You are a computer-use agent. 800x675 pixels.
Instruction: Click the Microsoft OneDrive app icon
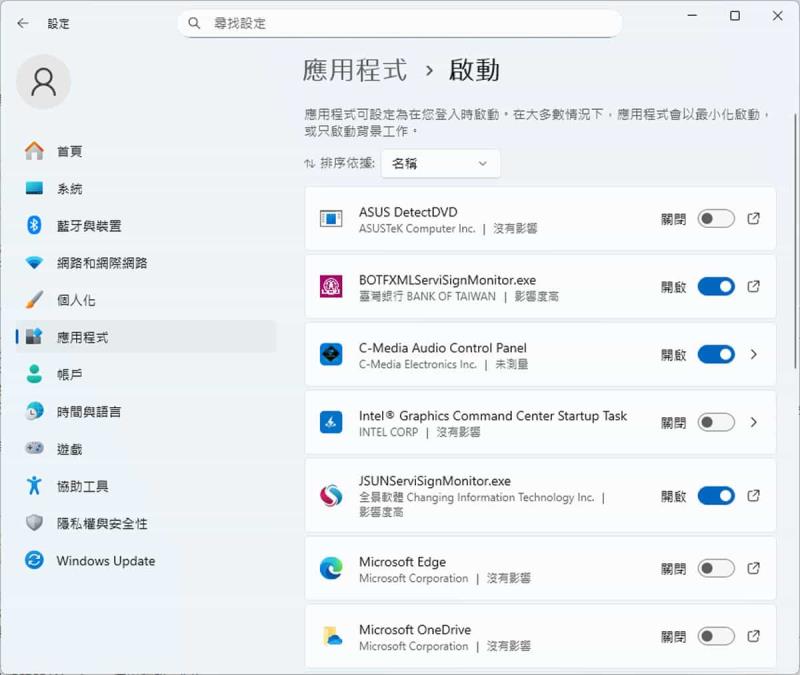331,637
